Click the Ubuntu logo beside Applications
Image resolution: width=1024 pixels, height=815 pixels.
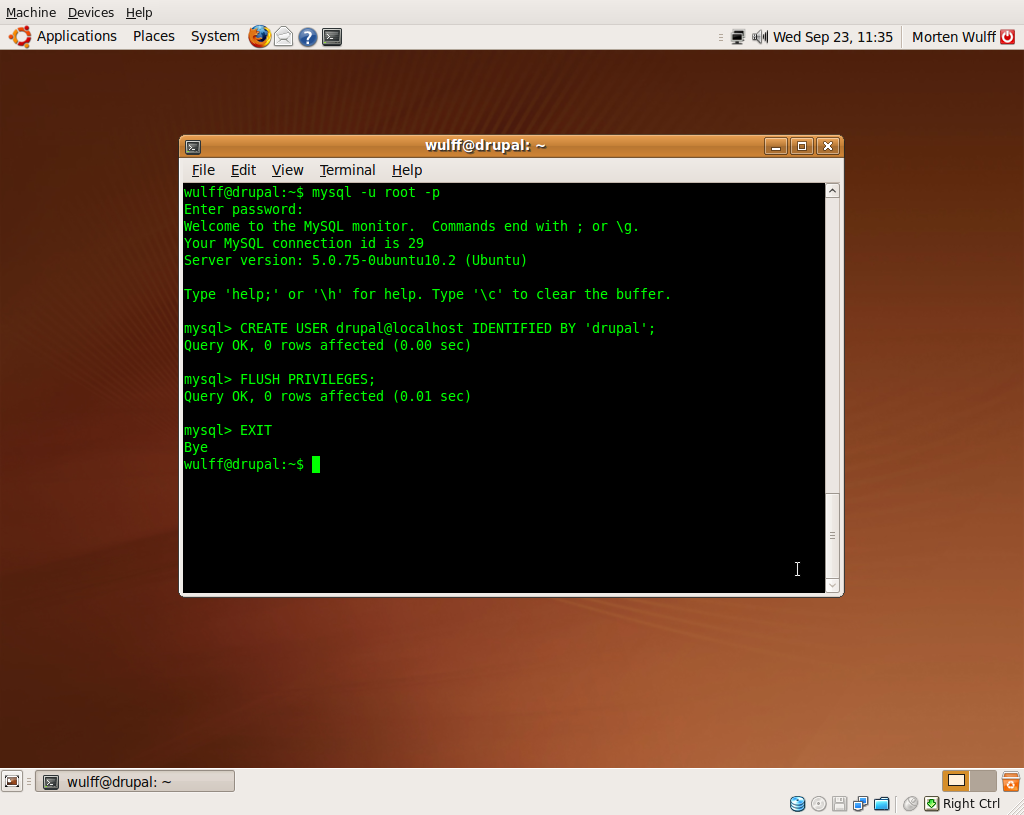point(20,37)
